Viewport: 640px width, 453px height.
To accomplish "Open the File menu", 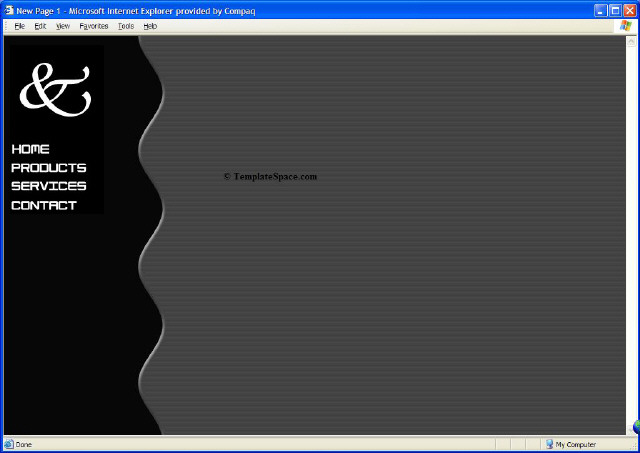I will tap(19, 26).
